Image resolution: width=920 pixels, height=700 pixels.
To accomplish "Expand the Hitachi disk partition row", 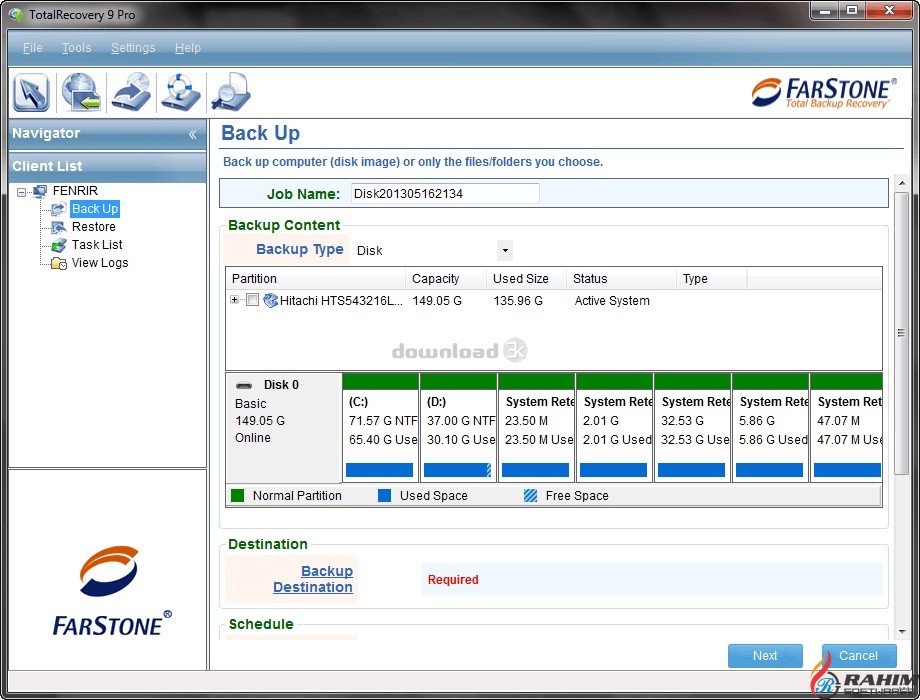I will (235, 301).
